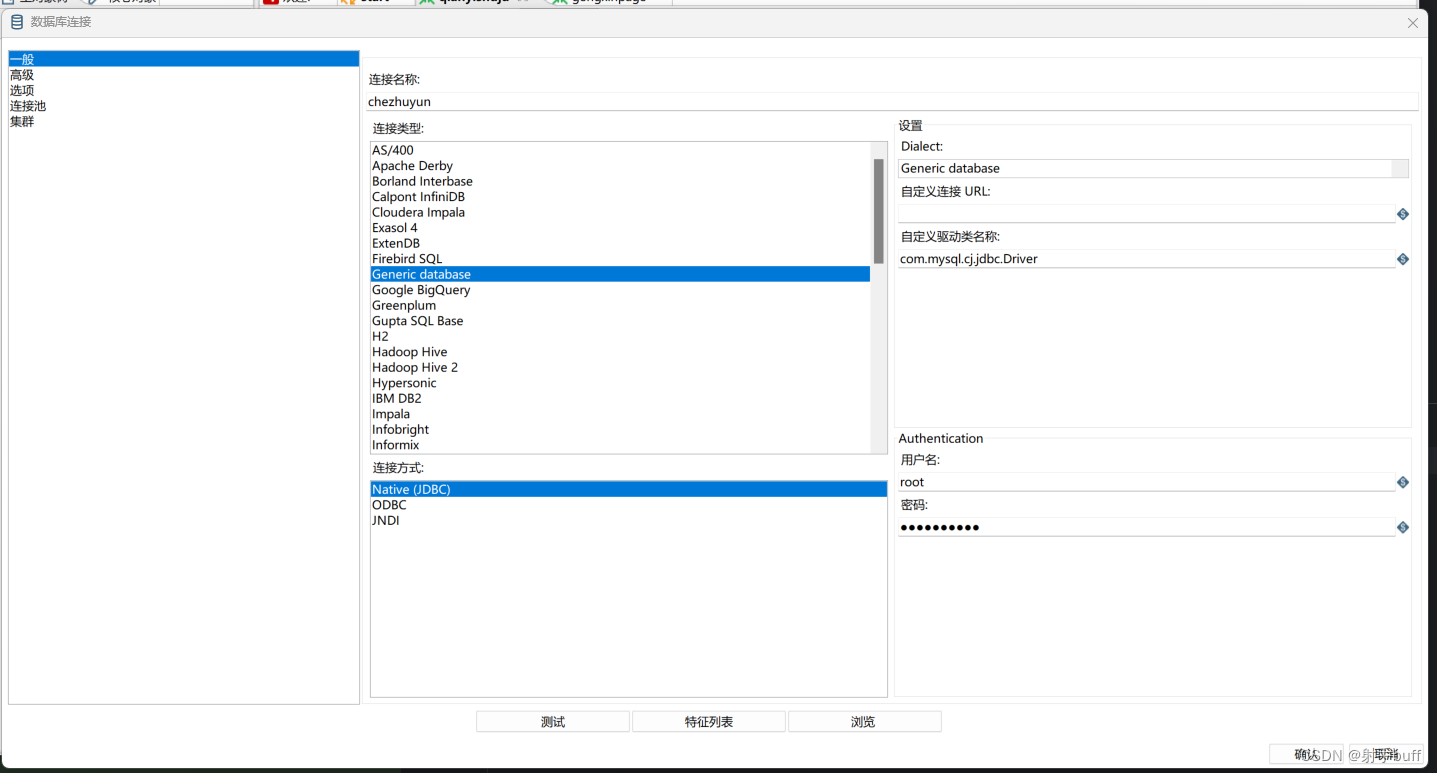The image size is (1437, 773).
Task: Select Hypersonic connection type
Action: point(620,383)
